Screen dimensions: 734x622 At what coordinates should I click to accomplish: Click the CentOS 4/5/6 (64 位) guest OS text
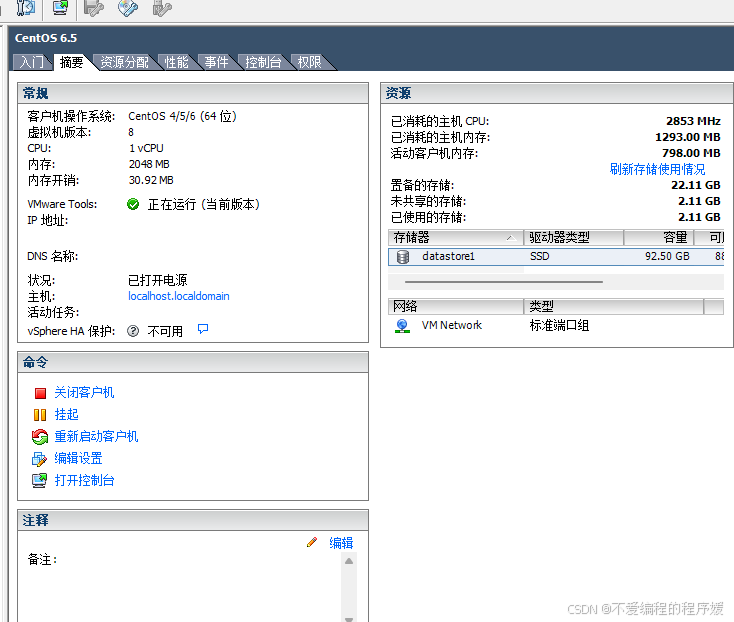(183, 116)
